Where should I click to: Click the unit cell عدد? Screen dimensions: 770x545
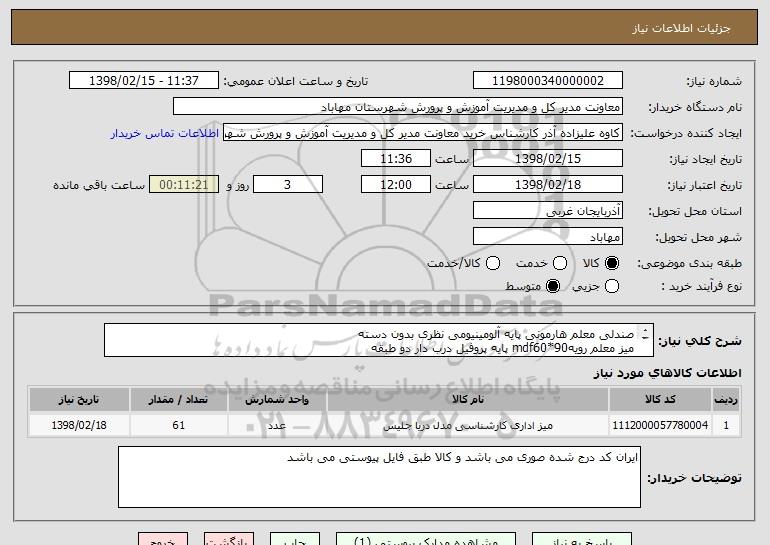(277, 425)
